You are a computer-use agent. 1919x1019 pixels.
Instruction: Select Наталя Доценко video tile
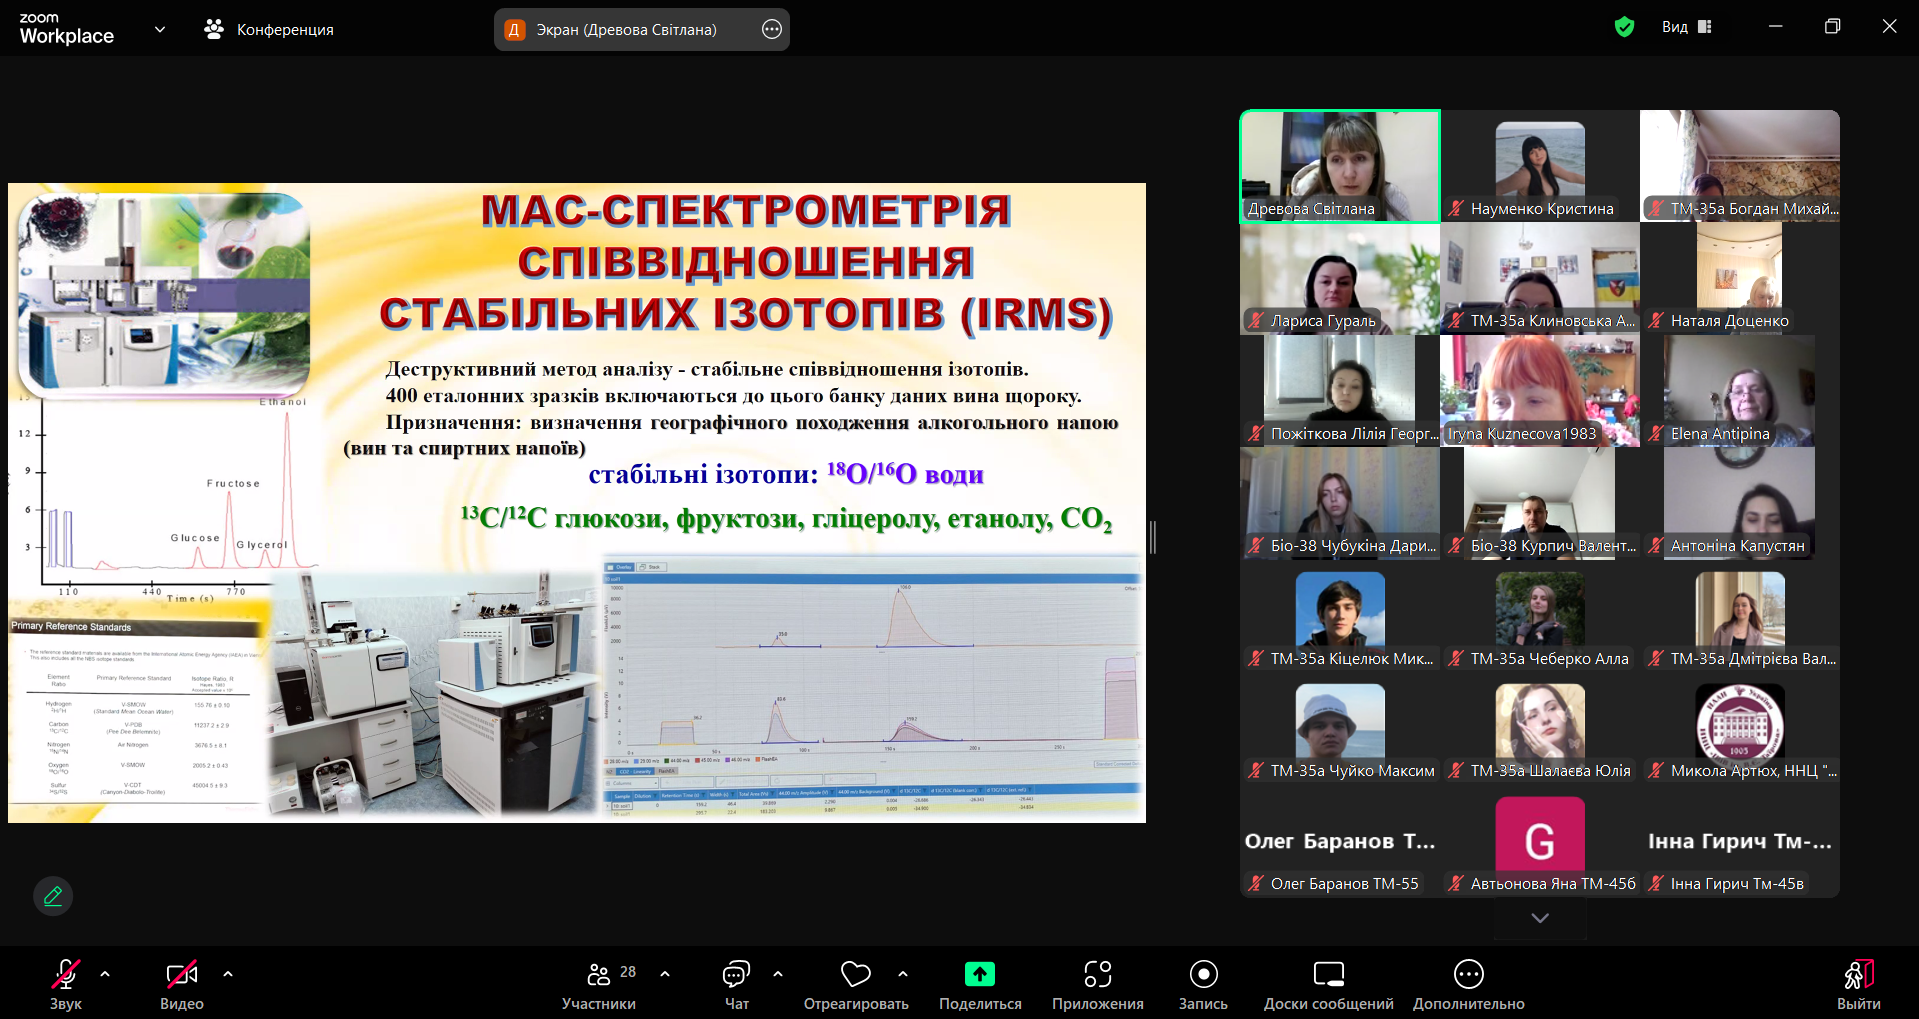(x=1740, y=278)
